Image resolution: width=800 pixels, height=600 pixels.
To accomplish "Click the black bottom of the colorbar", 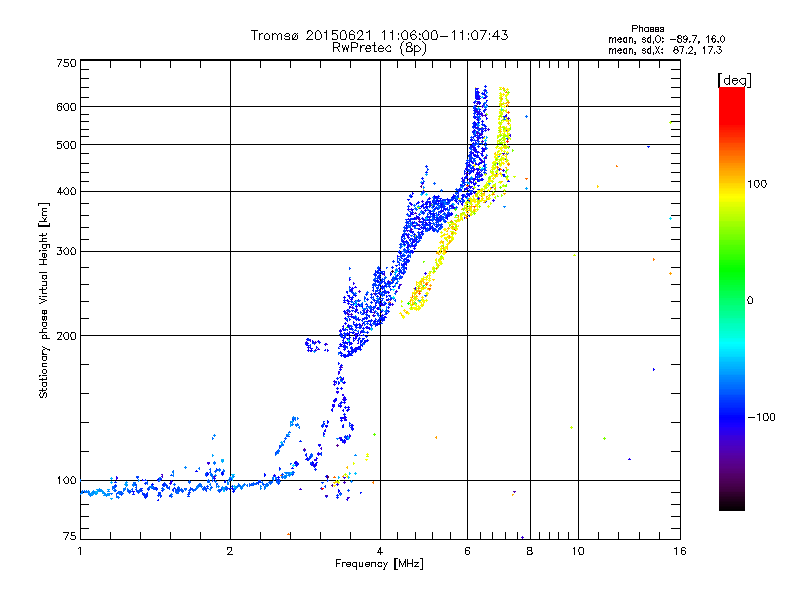I will click(732, 503).
